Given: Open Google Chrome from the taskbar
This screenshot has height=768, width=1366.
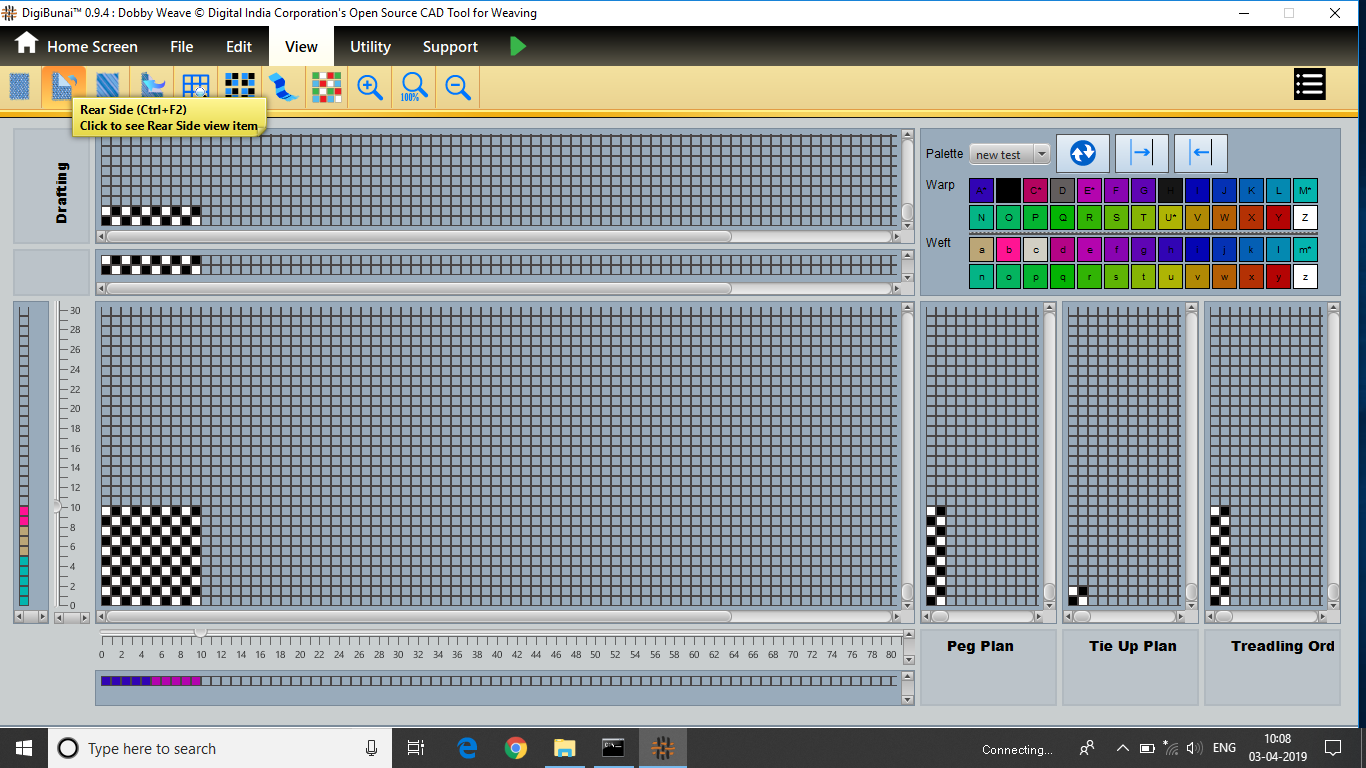Looking at the screenshot, I should [x=516, y=748].
